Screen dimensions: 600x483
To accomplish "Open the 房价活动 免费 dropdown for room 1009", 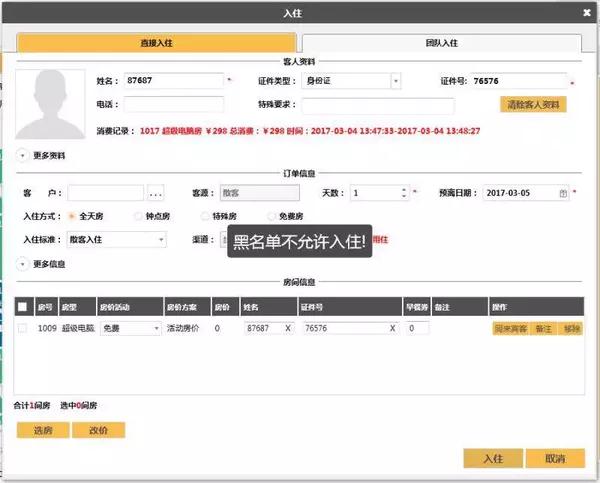I will tap(156, 329).
